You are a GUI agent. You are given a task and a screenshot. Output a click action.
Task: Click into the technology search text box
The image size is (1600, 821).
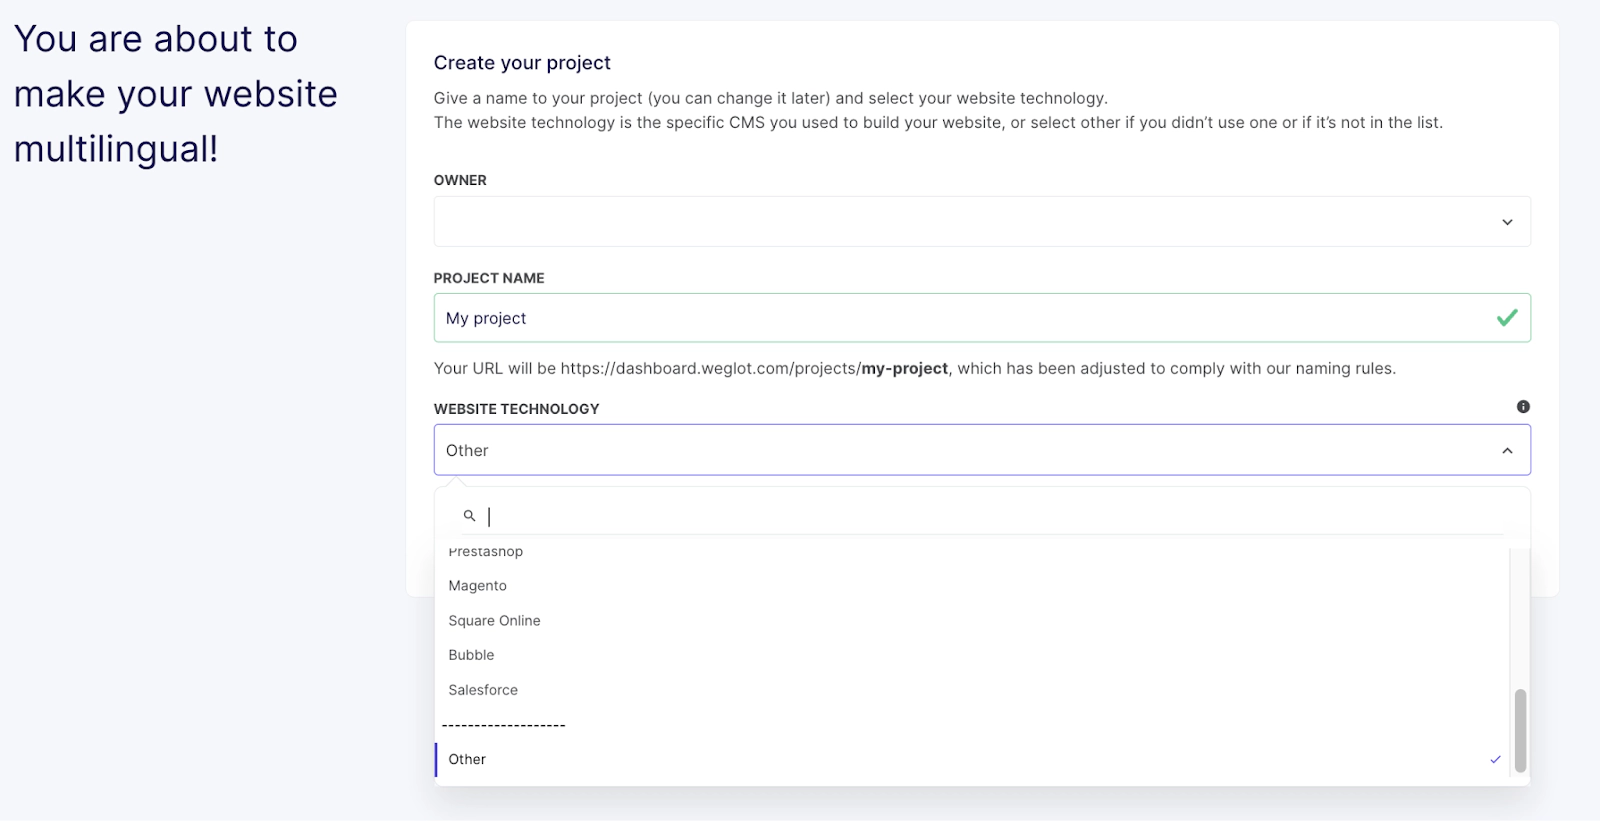990,516
